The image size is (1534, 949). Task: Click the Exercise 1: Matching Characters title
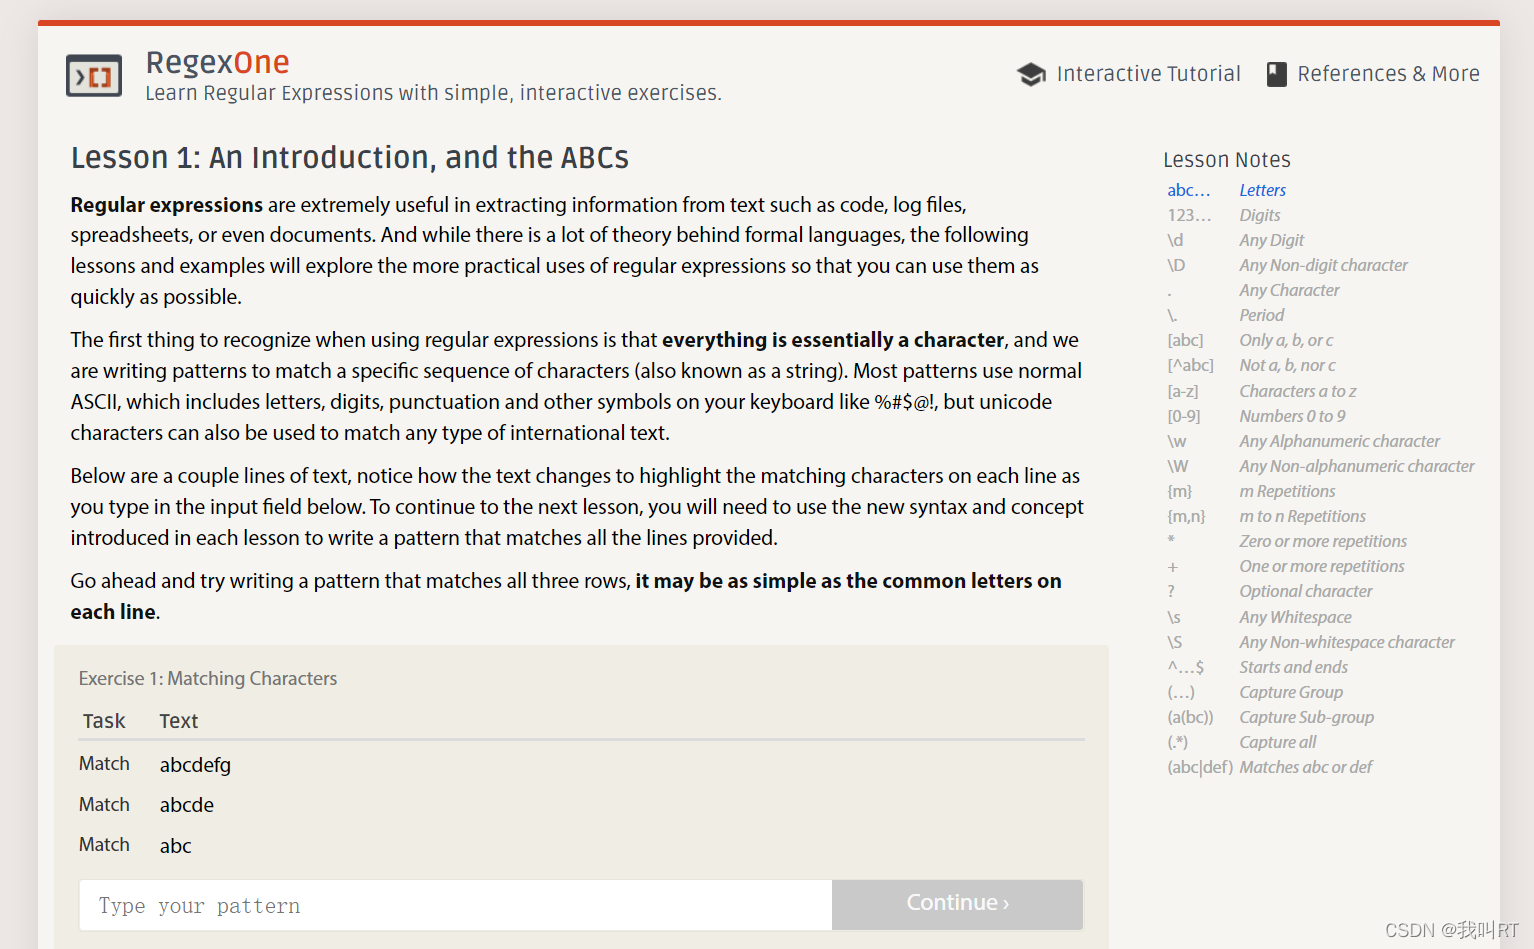pyautogui.click(x=208, y=678)
